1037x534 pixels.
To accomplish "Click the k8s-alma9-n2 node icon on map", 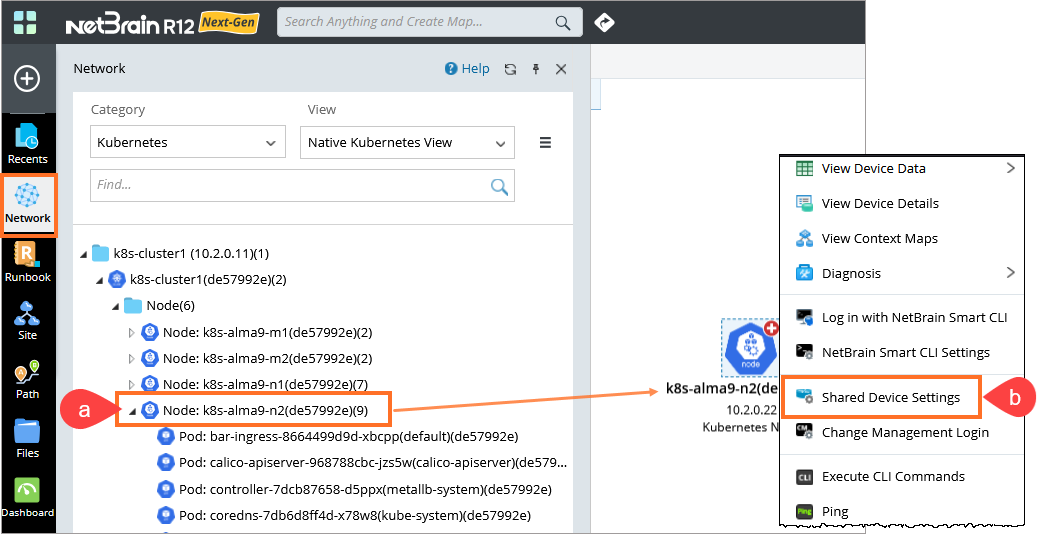I will 749,348.
